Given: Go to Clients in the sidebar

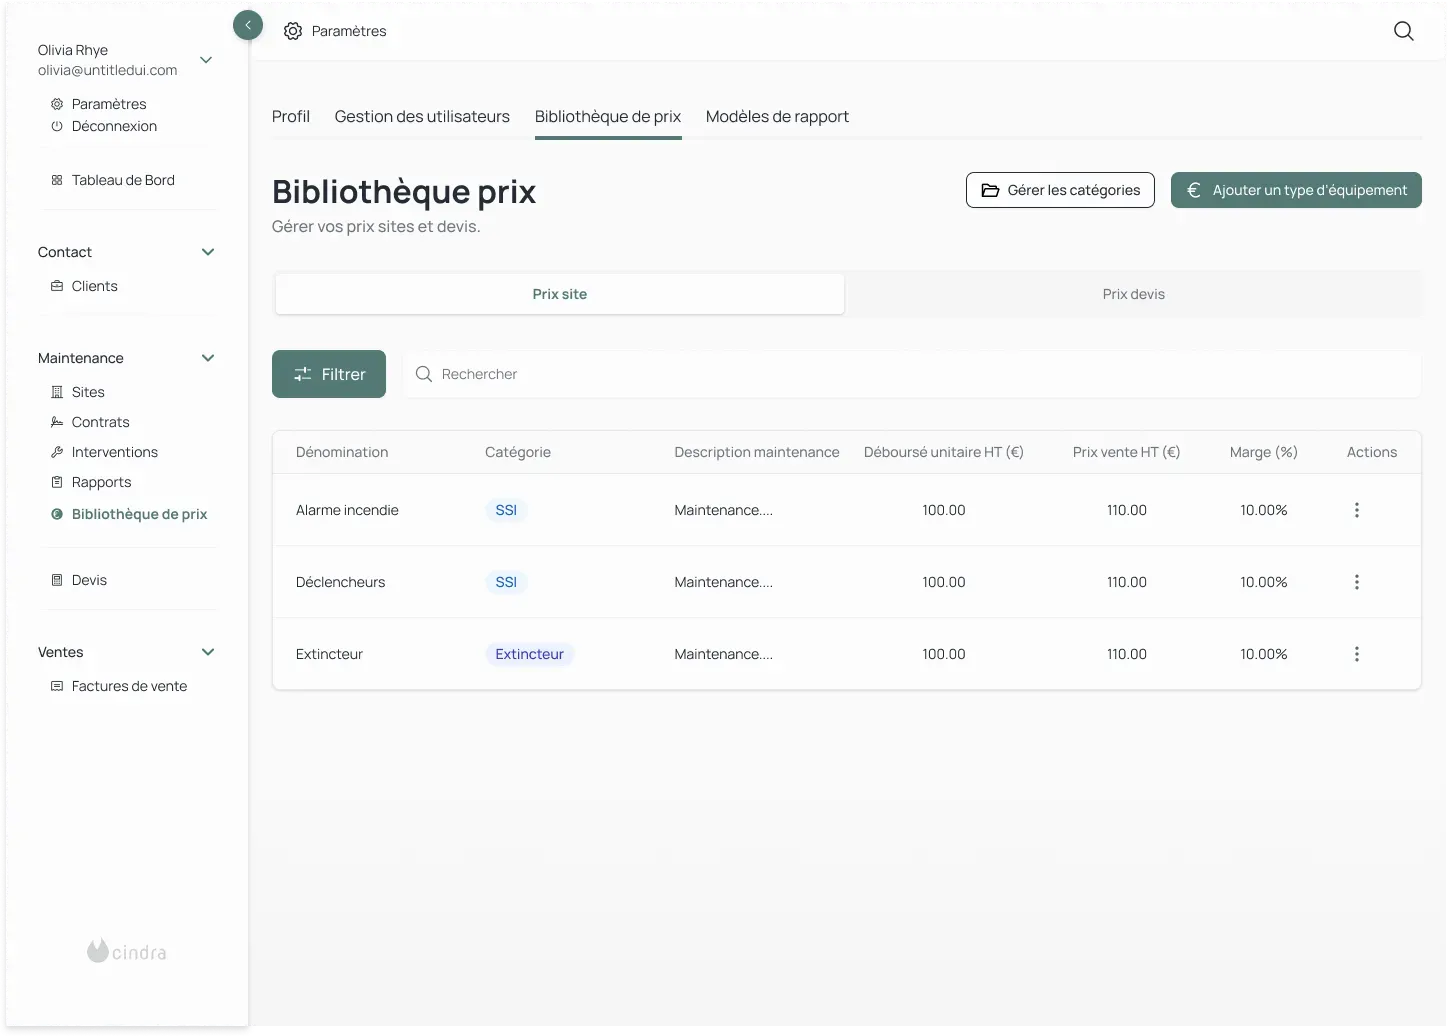Looking at the screenshot, I should pyautogui.click(x=95, y=286).
